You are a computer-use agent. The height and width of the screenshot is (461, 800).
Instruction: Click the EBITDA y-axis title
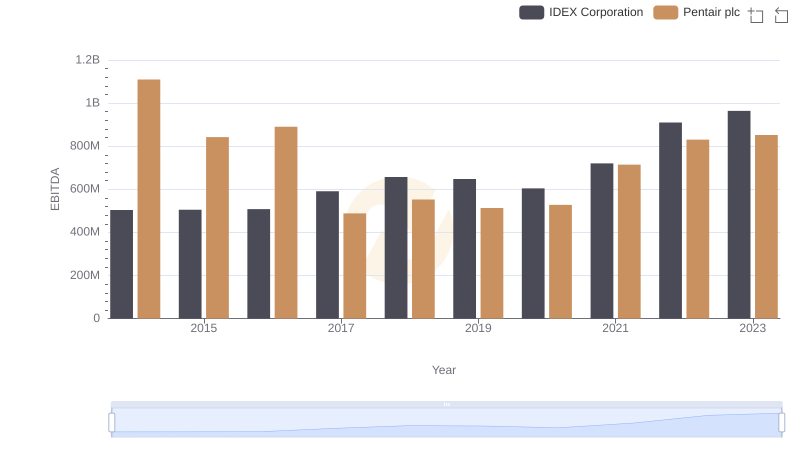(x=56, y=188)
